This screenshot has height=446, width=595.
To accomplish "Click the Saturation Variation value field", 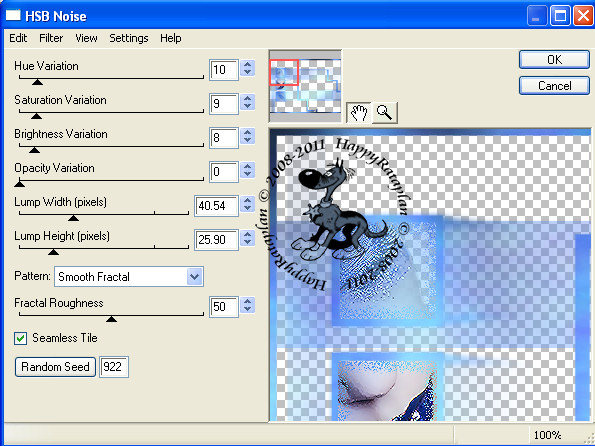I will tap(224, 103).
